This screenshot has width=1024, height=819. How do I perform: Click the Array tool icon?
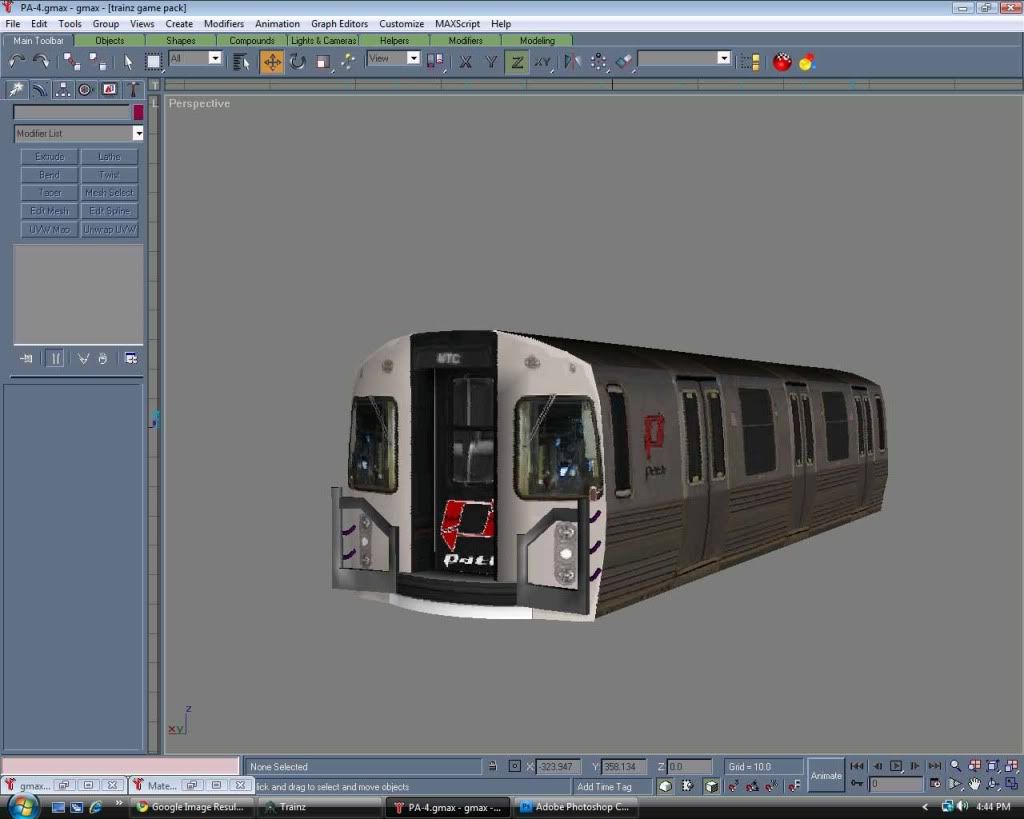598,62
